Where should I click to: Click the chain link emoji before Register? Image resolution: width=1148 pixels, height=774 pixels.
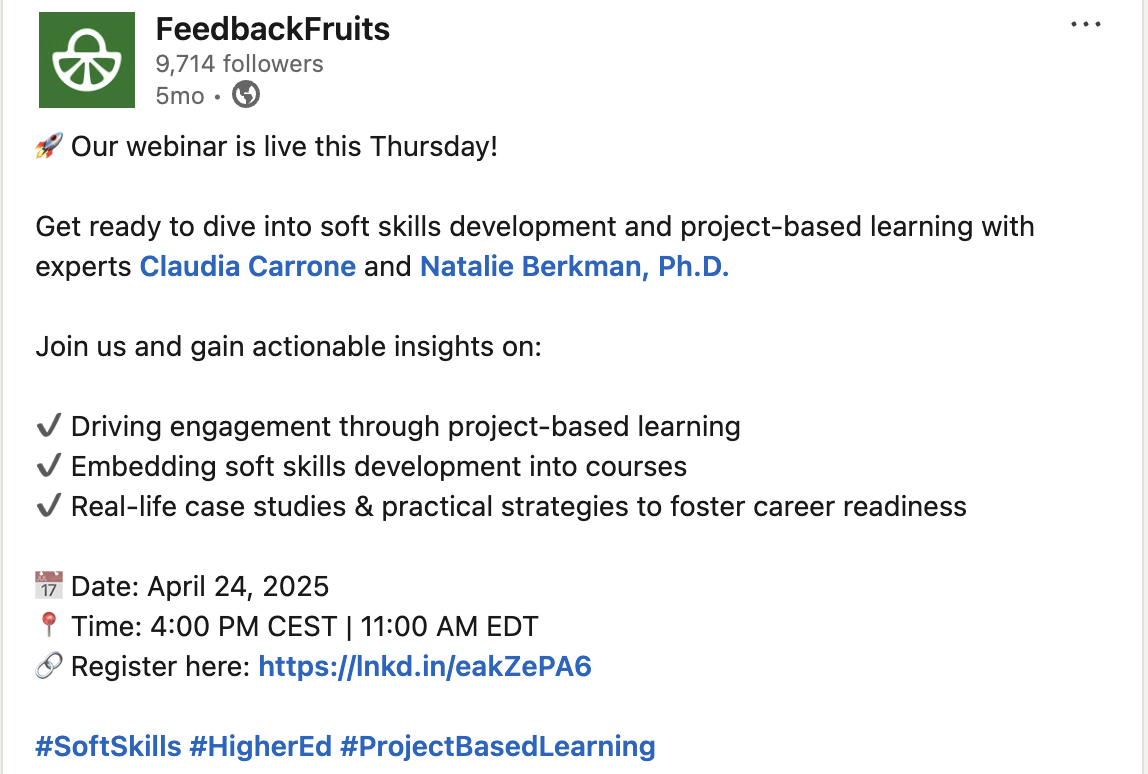(x=49, y=666)
